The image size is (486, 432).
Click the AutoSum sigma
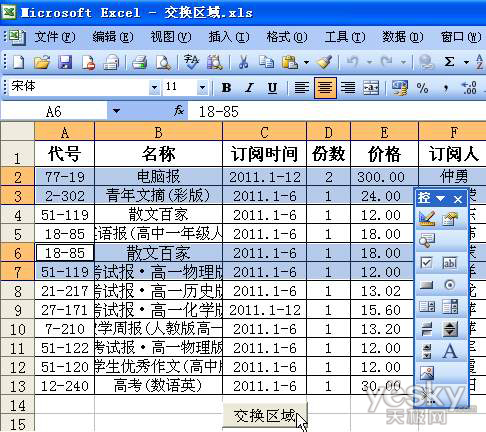pos(449,62)
